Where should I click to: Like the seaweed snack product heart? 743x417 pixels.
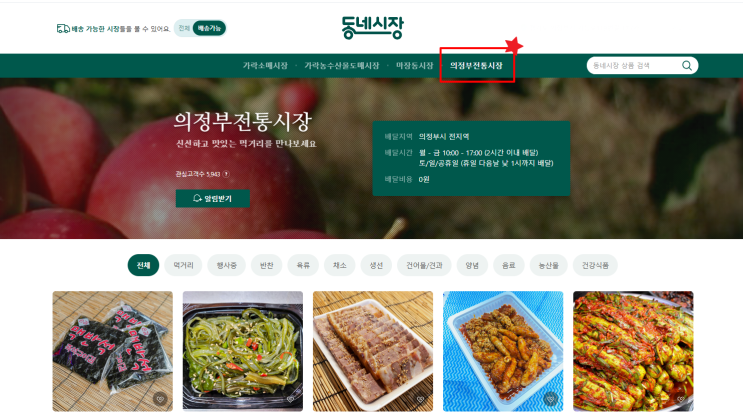click(160, 399)
